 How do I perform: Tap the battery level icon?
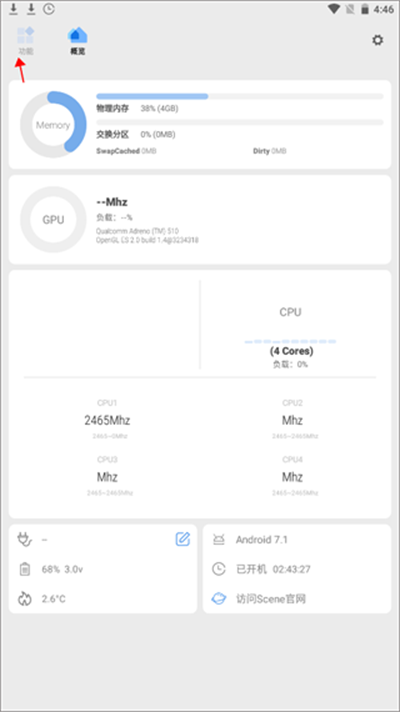pyautogui.click(x=25, y=569)
